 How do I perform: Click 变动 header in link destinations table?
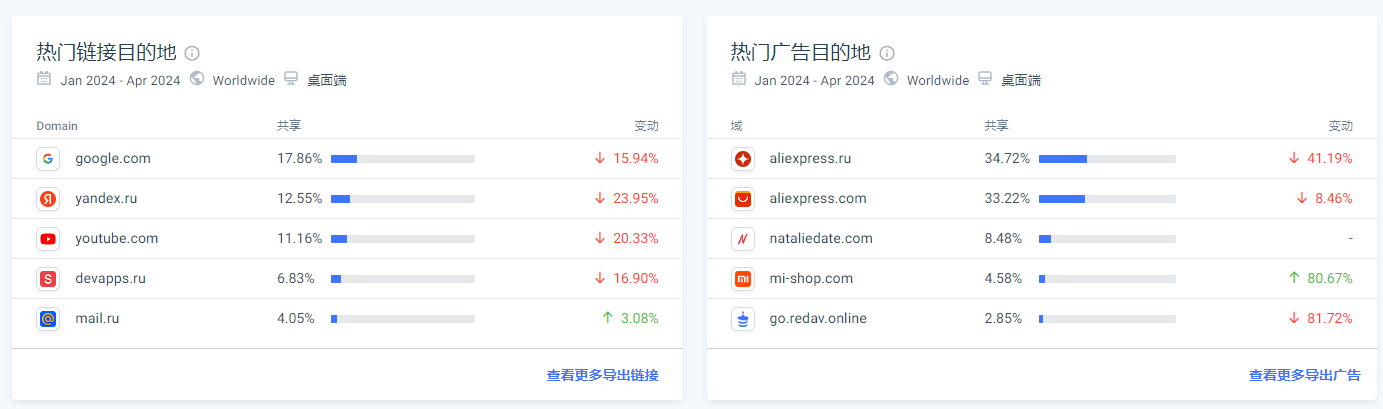pos(646,126)
